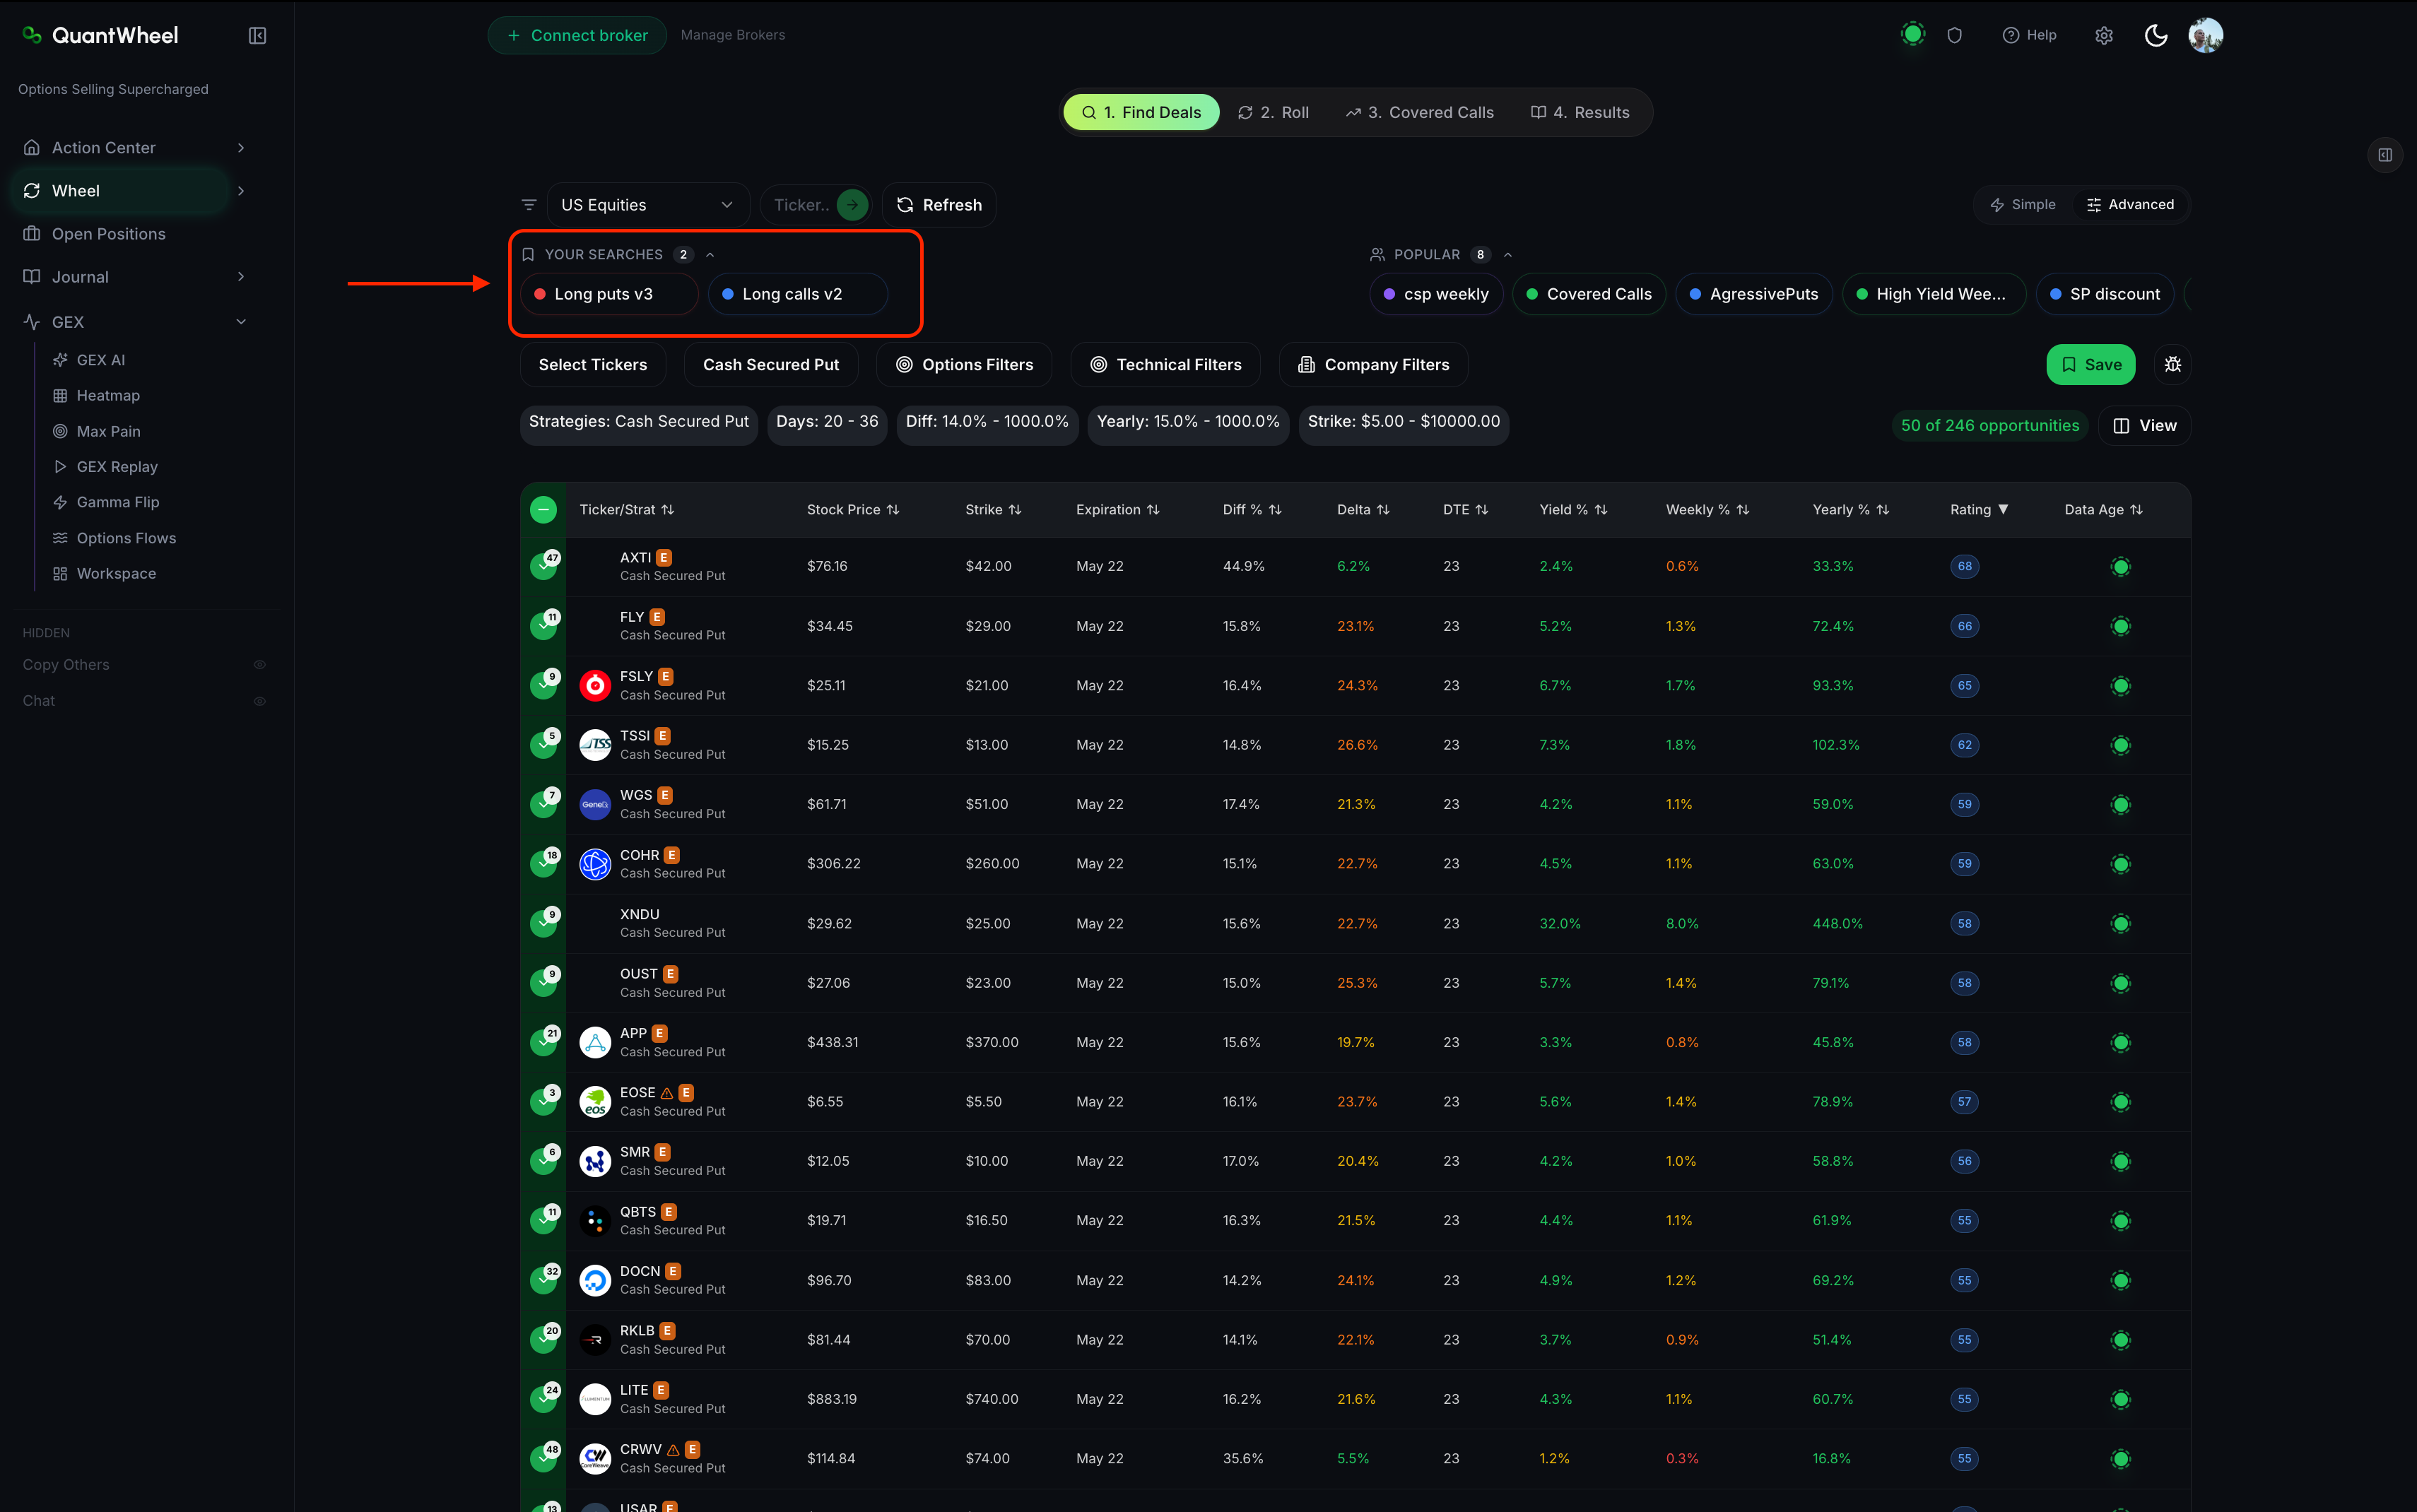The height and width of the screenshot is (1512, 2417).
Task: Click the rating badge 68 for AXTI
Action: 1964,567
